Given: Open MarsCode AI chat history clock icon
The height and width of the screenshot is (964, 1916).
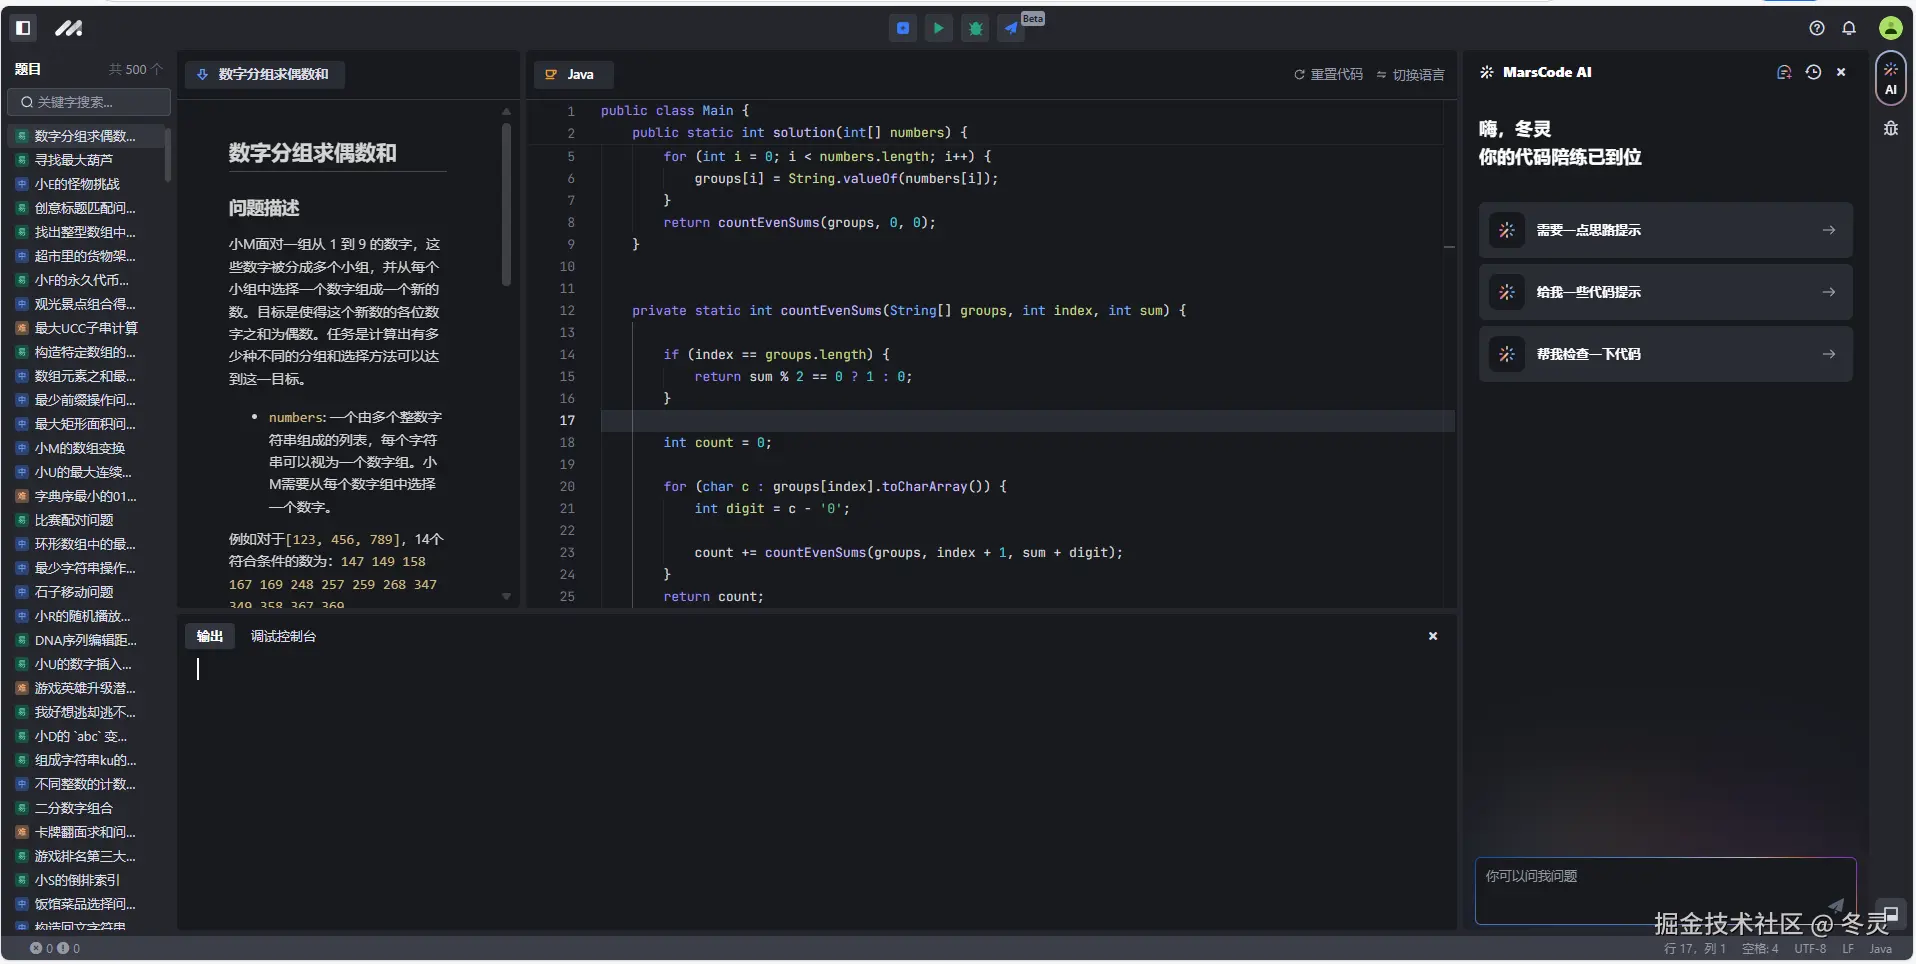Looking at the screenshot, I should coord(1813,72).
